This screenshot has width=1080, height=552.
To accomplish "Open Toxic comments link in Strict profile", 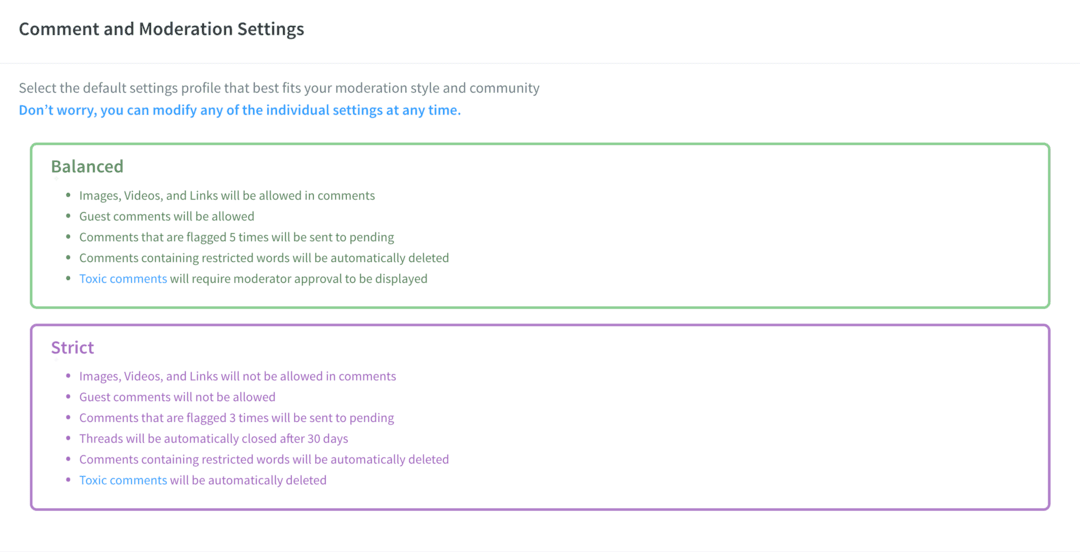I will 123,480.
